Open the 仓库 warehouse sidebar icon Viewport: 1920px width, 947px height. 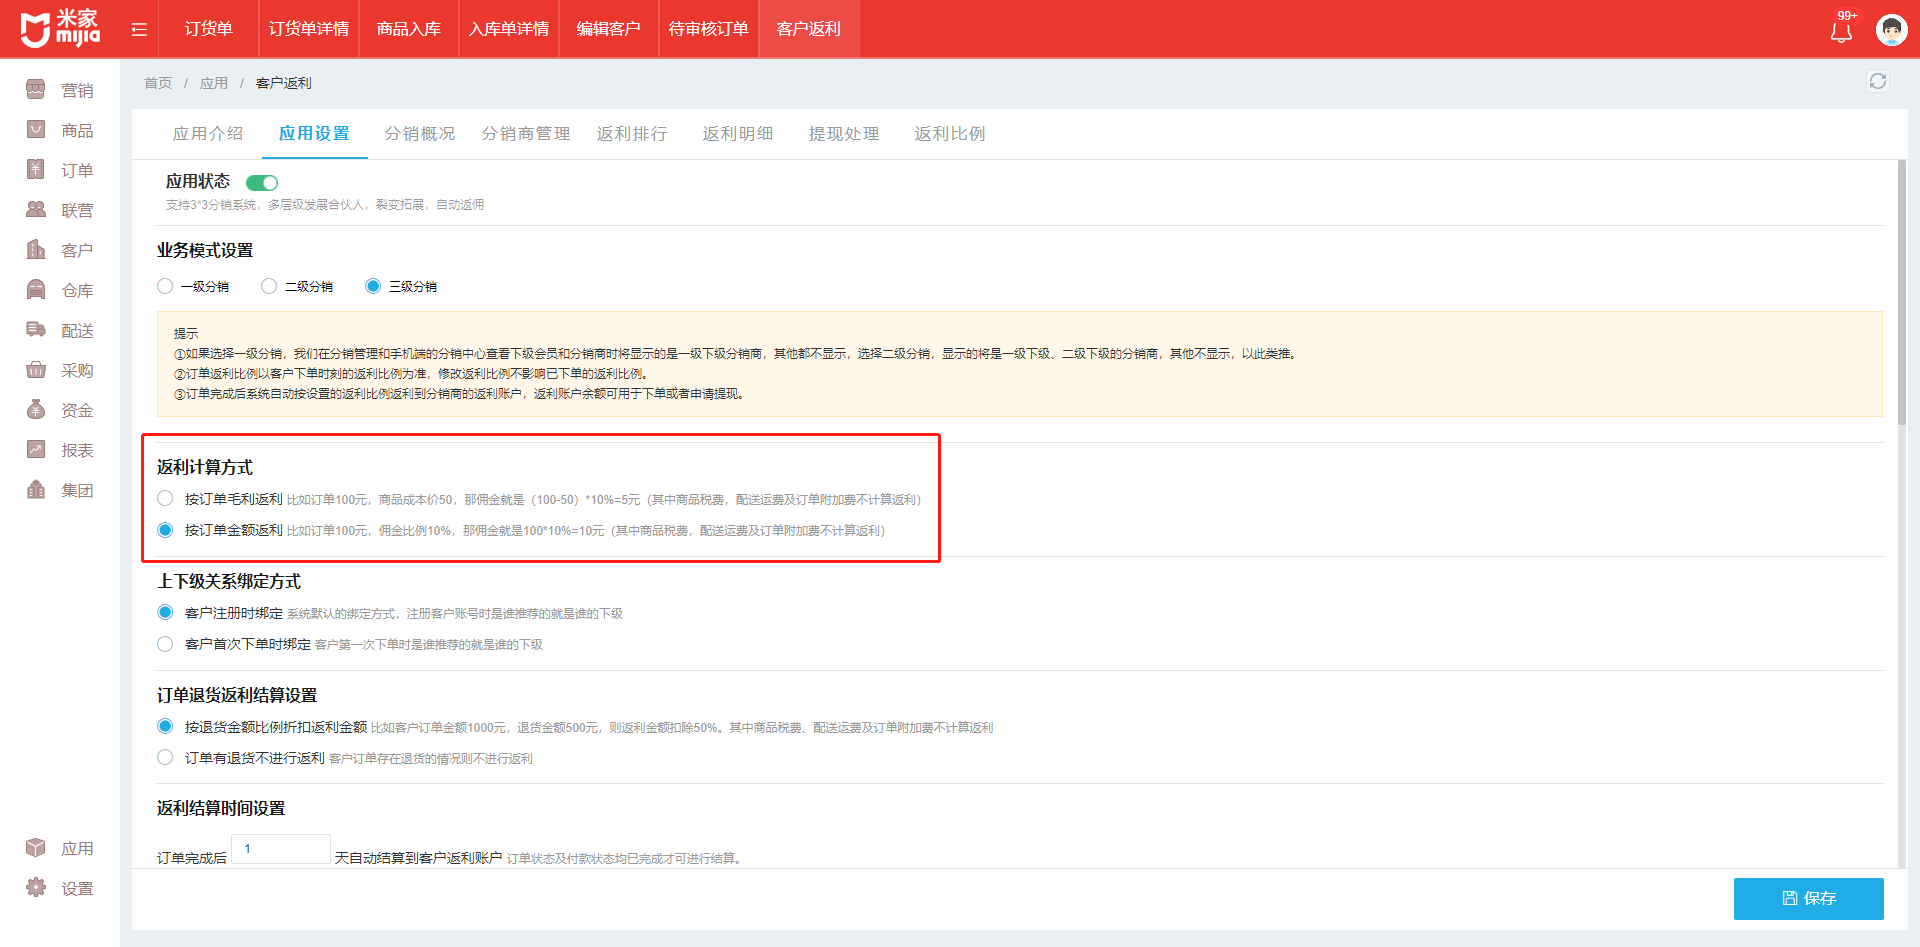pos(36,290)
